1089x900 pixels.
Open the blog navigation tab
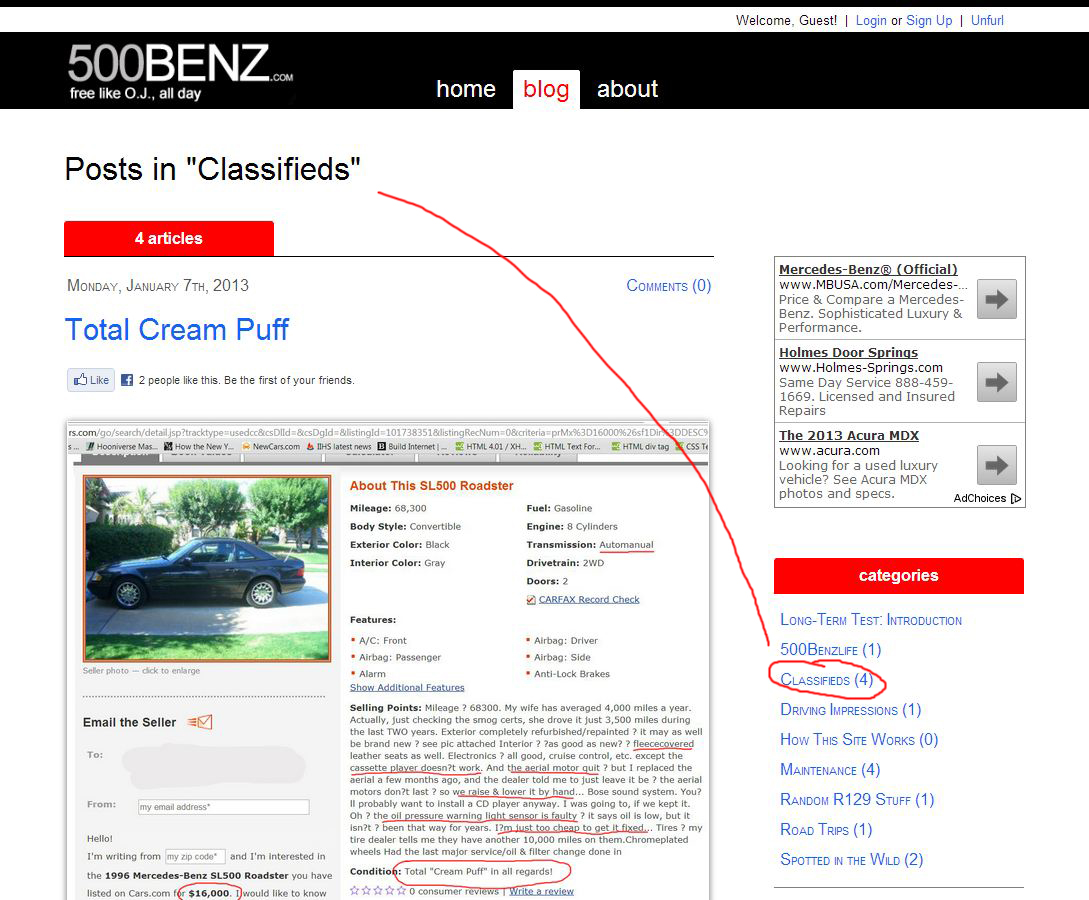click(546, 89)
